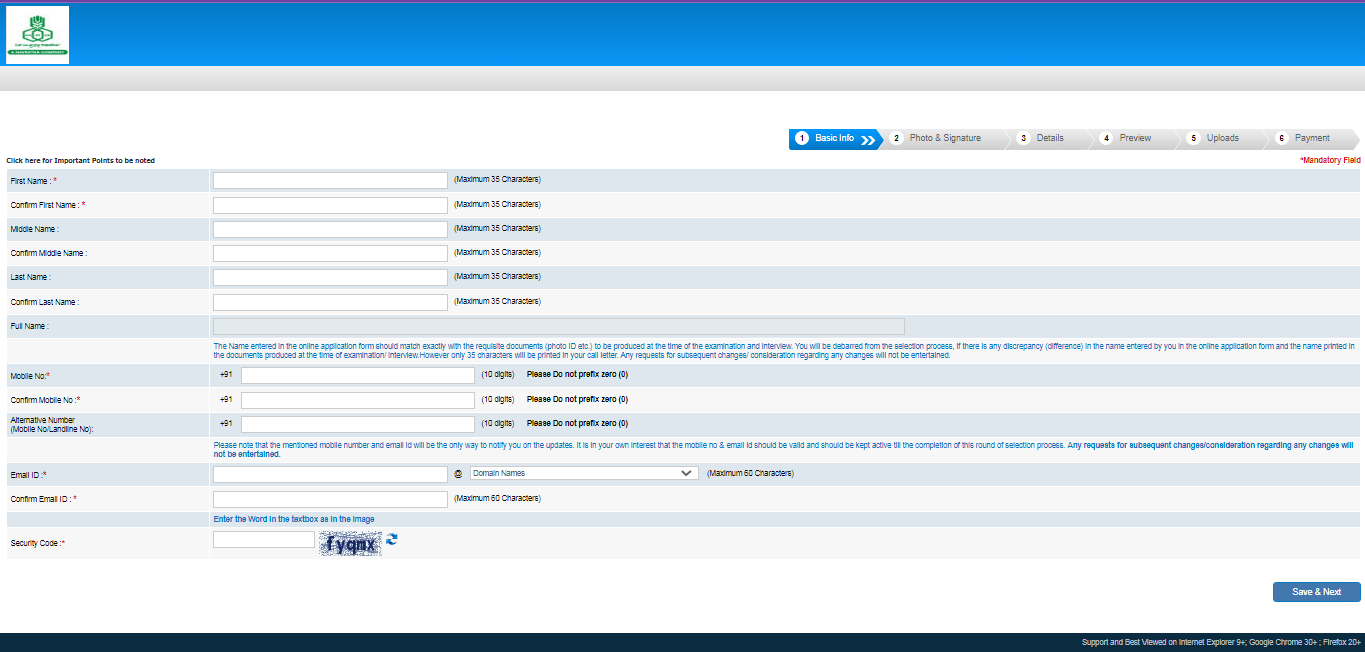Click the refresh captcha icon

[x=392, y=539]
